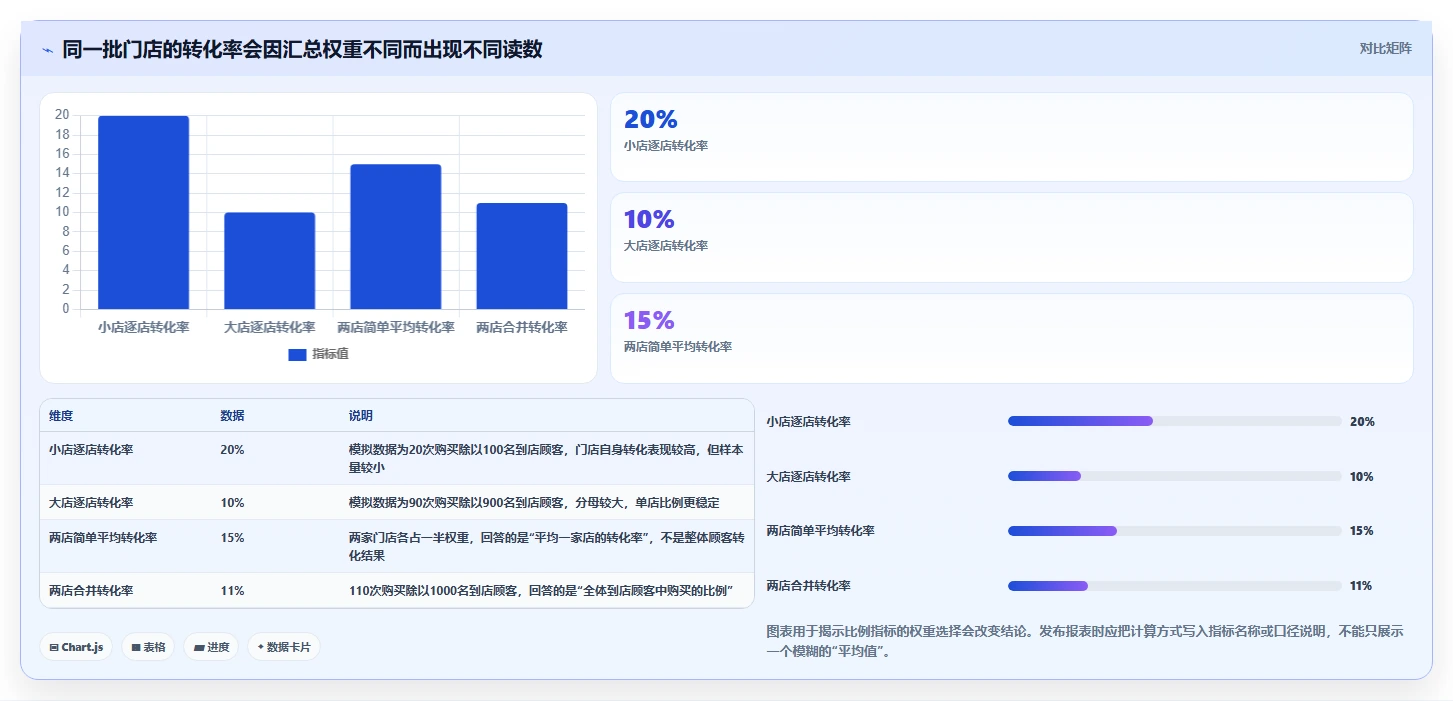Click x-axis label 两店合并转化率 under chart

(522, 327)
